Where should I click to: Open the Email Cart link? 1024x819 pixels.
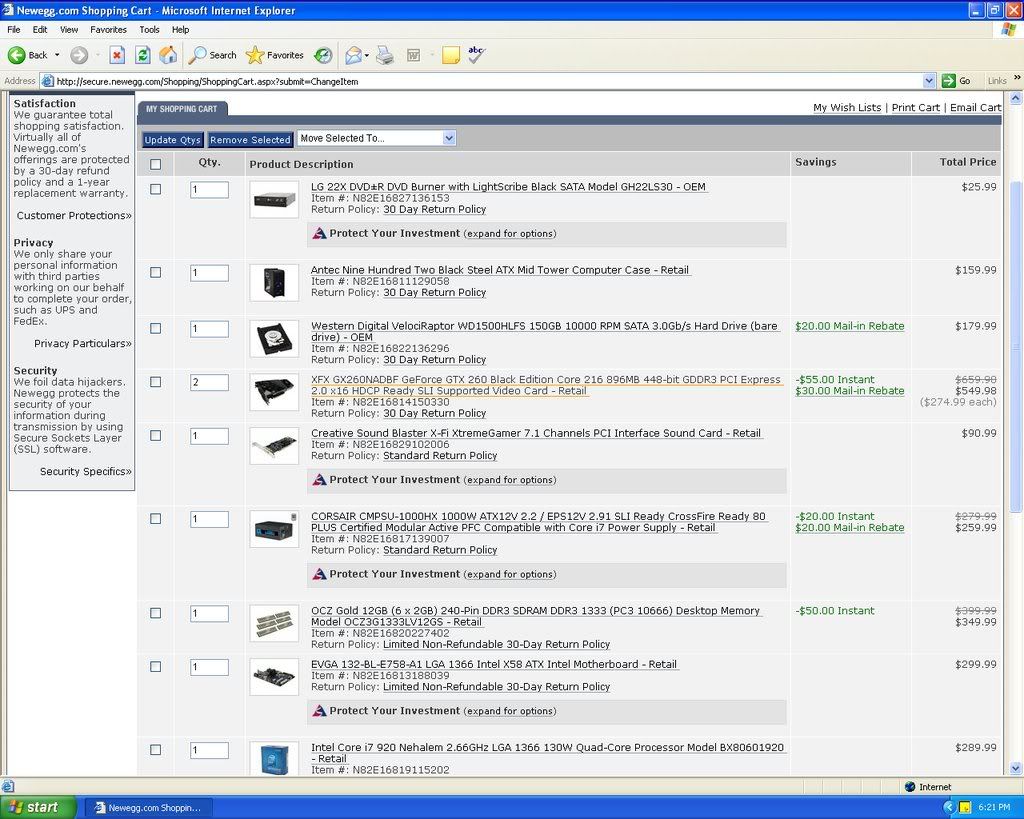(x=975, y=108)
